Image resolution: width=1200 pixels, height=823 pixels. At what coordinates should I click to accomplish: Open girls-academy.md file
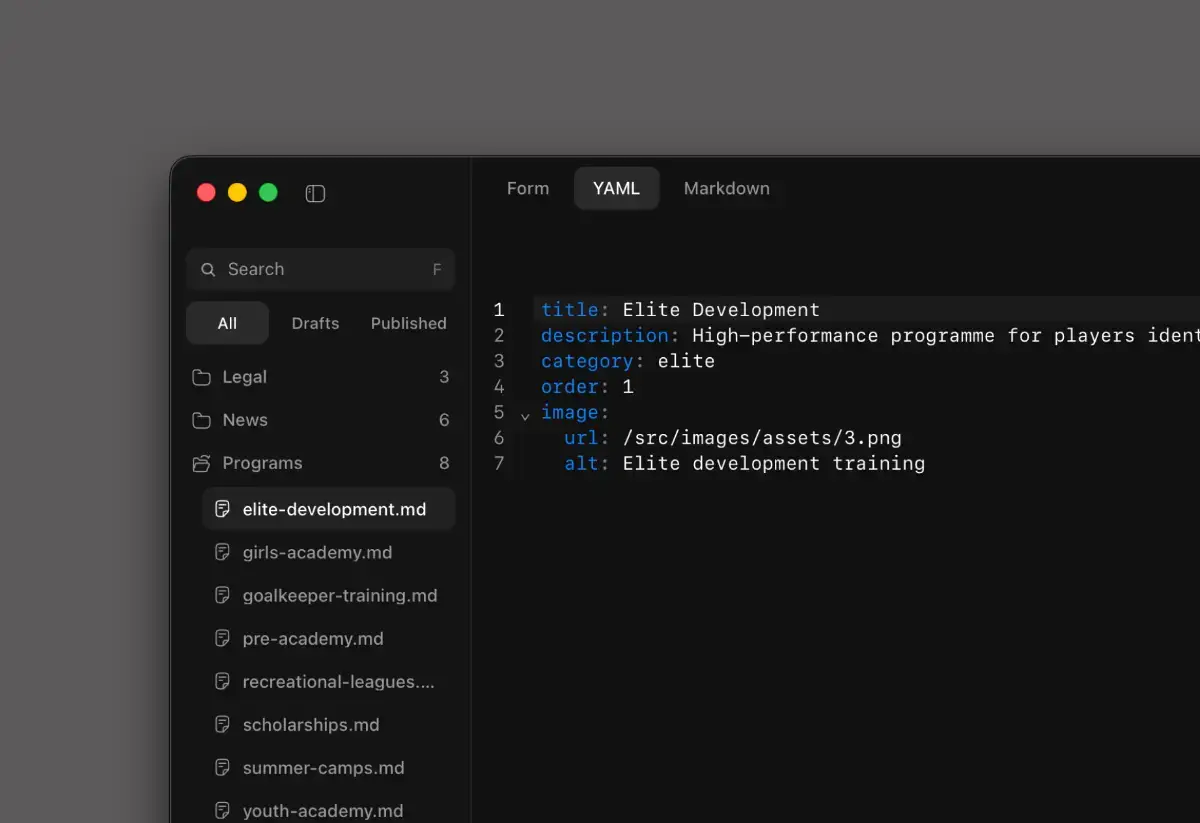328,552
